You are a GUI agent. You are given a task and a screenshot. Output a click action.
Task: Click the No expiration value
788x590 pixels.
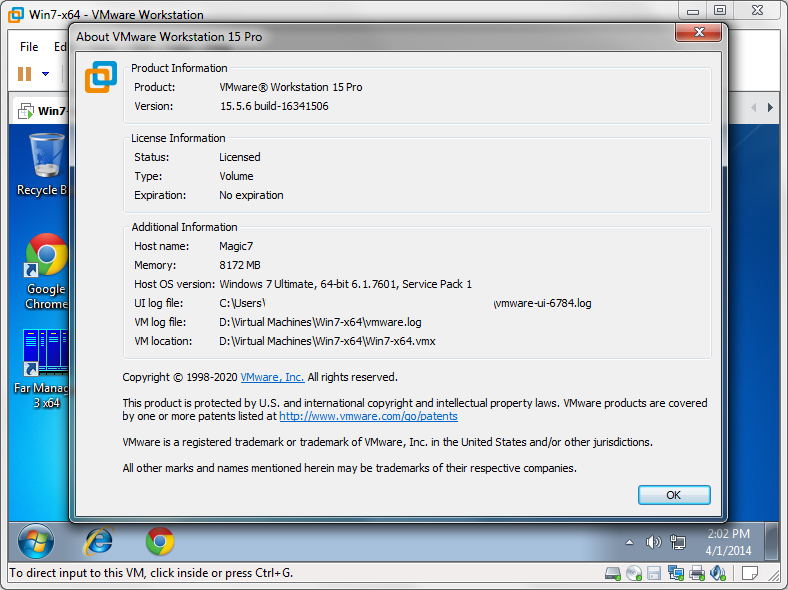point(251,195)
